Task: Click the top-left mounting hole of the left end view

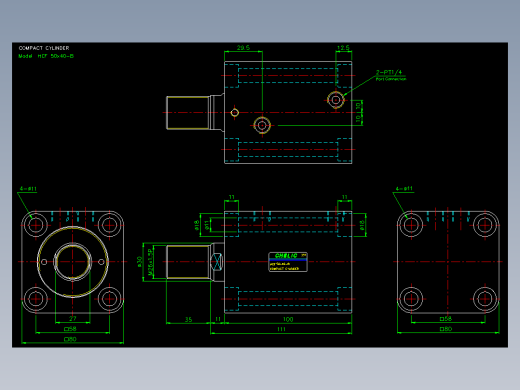Action: [36, 225]
